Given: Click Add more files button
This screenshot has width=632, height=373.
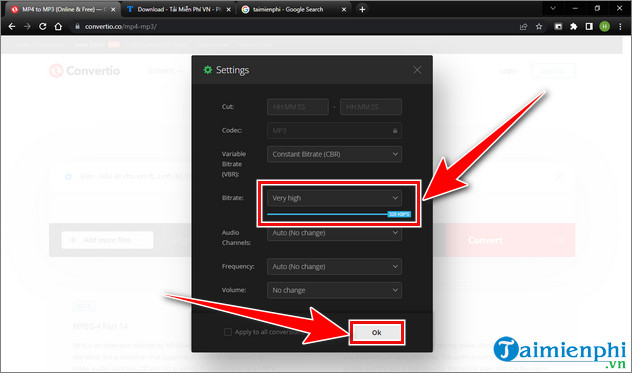Looking at the screenshot, I should point(107,240).
